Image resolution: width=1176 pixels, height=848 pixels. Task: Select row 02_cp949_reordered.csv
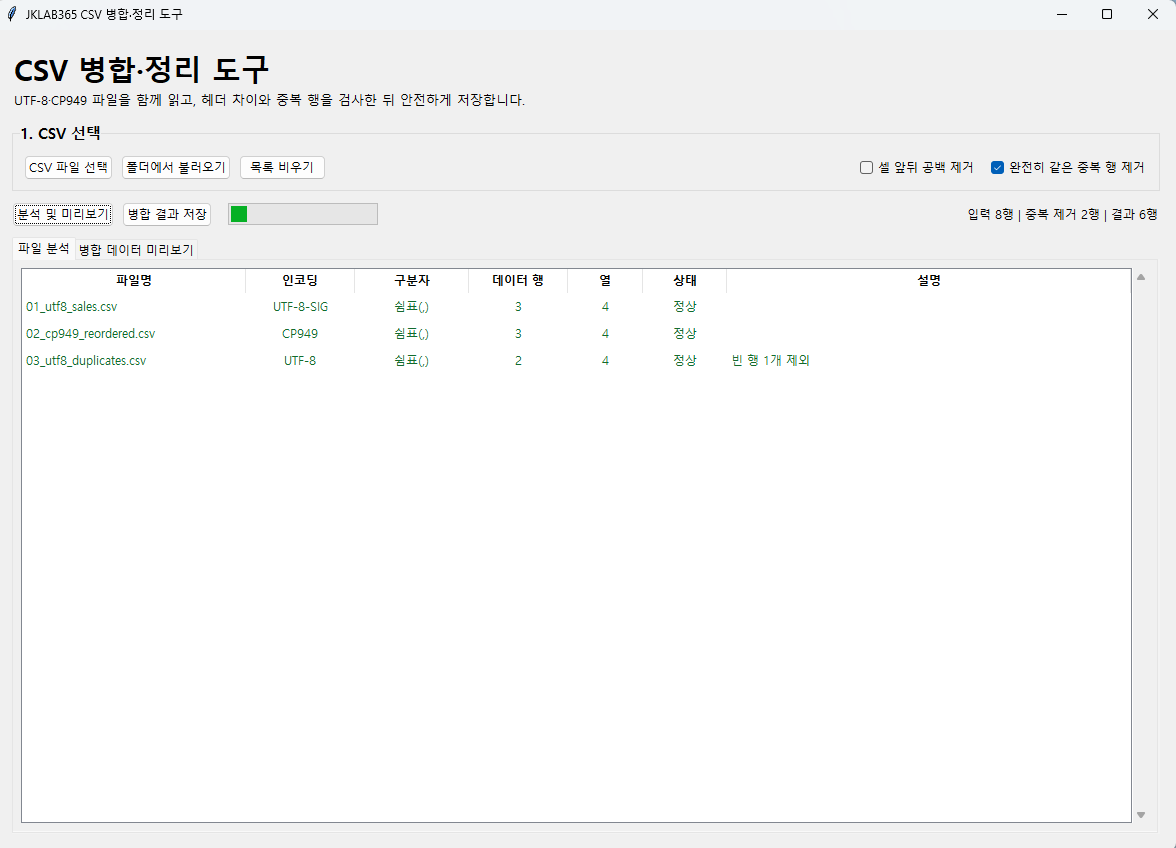pyautogui.click(x=576, y=334)
